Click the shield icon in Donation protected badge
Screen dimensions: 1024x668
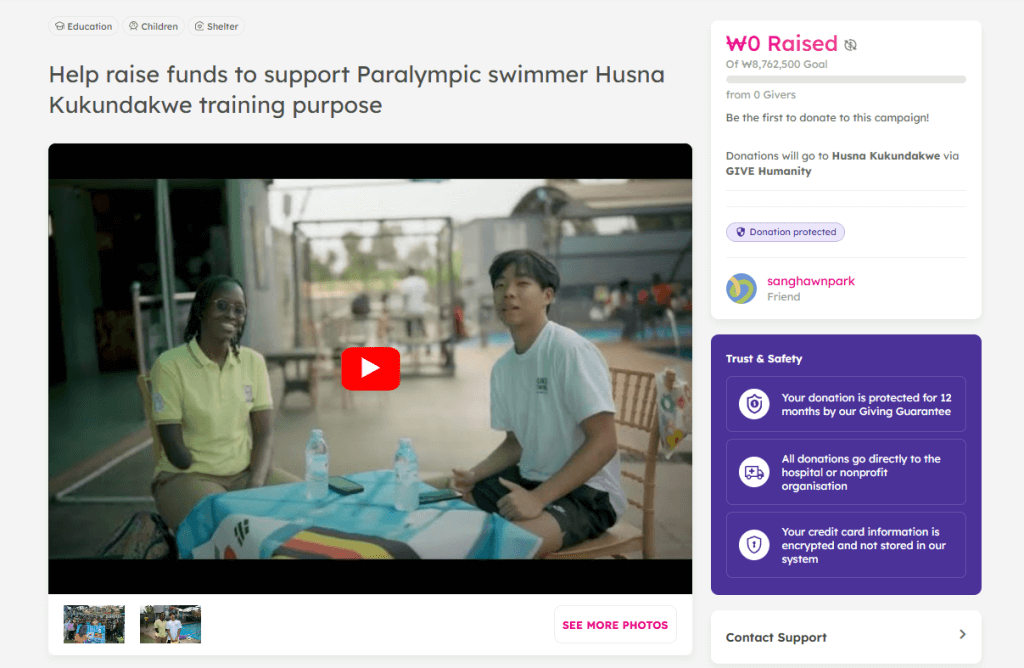tap(741, 232)
